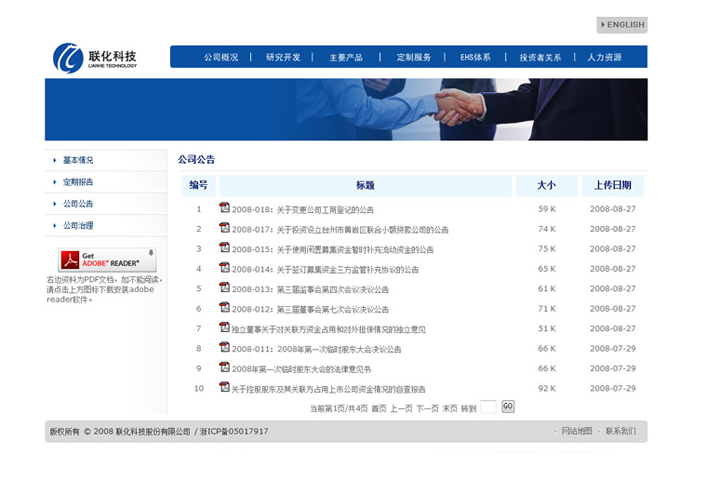Click PDF icon for 2008-013 监事会 resolution
This screenshot has width=720, height=480.
coord(225,288)
